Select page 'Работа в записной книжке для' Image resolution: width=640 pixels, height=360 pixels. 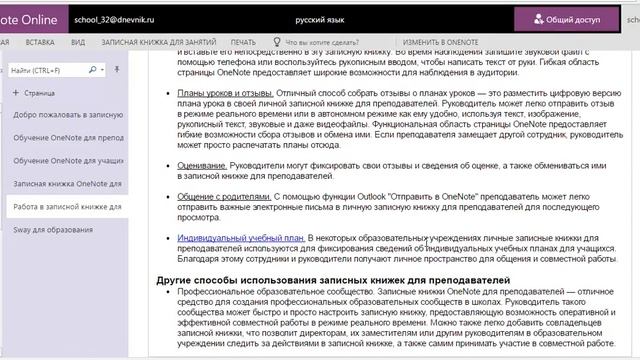coord(68,207)
